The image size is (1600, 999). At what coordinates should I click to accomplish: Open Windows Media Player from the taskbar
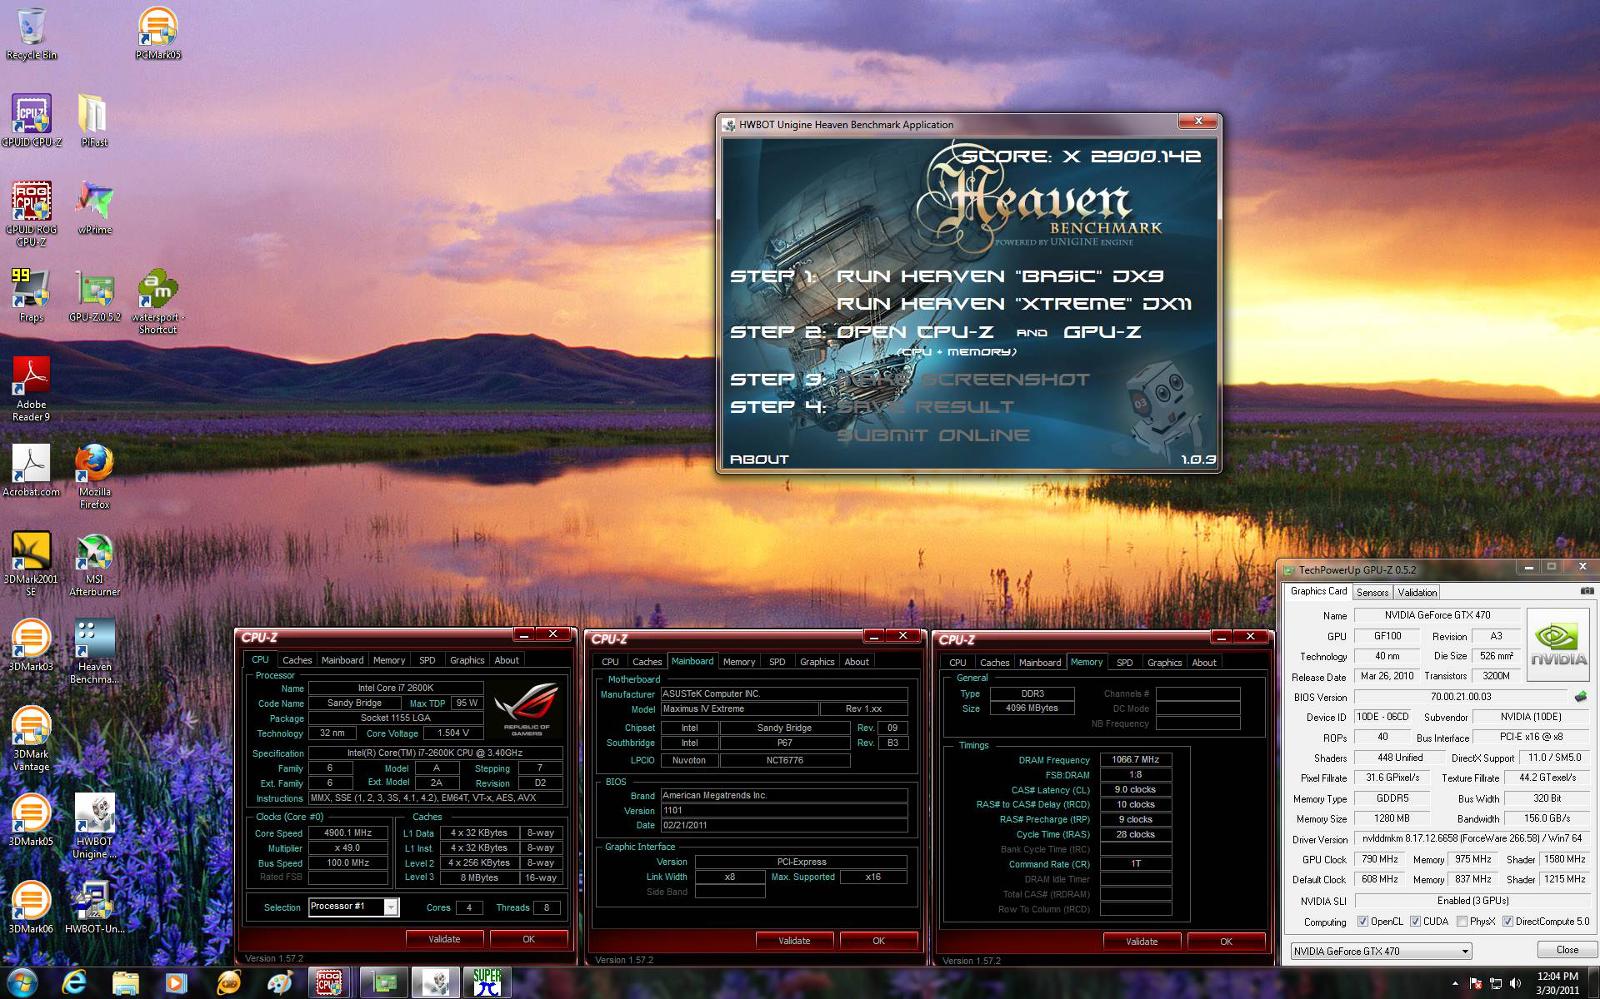176,982
